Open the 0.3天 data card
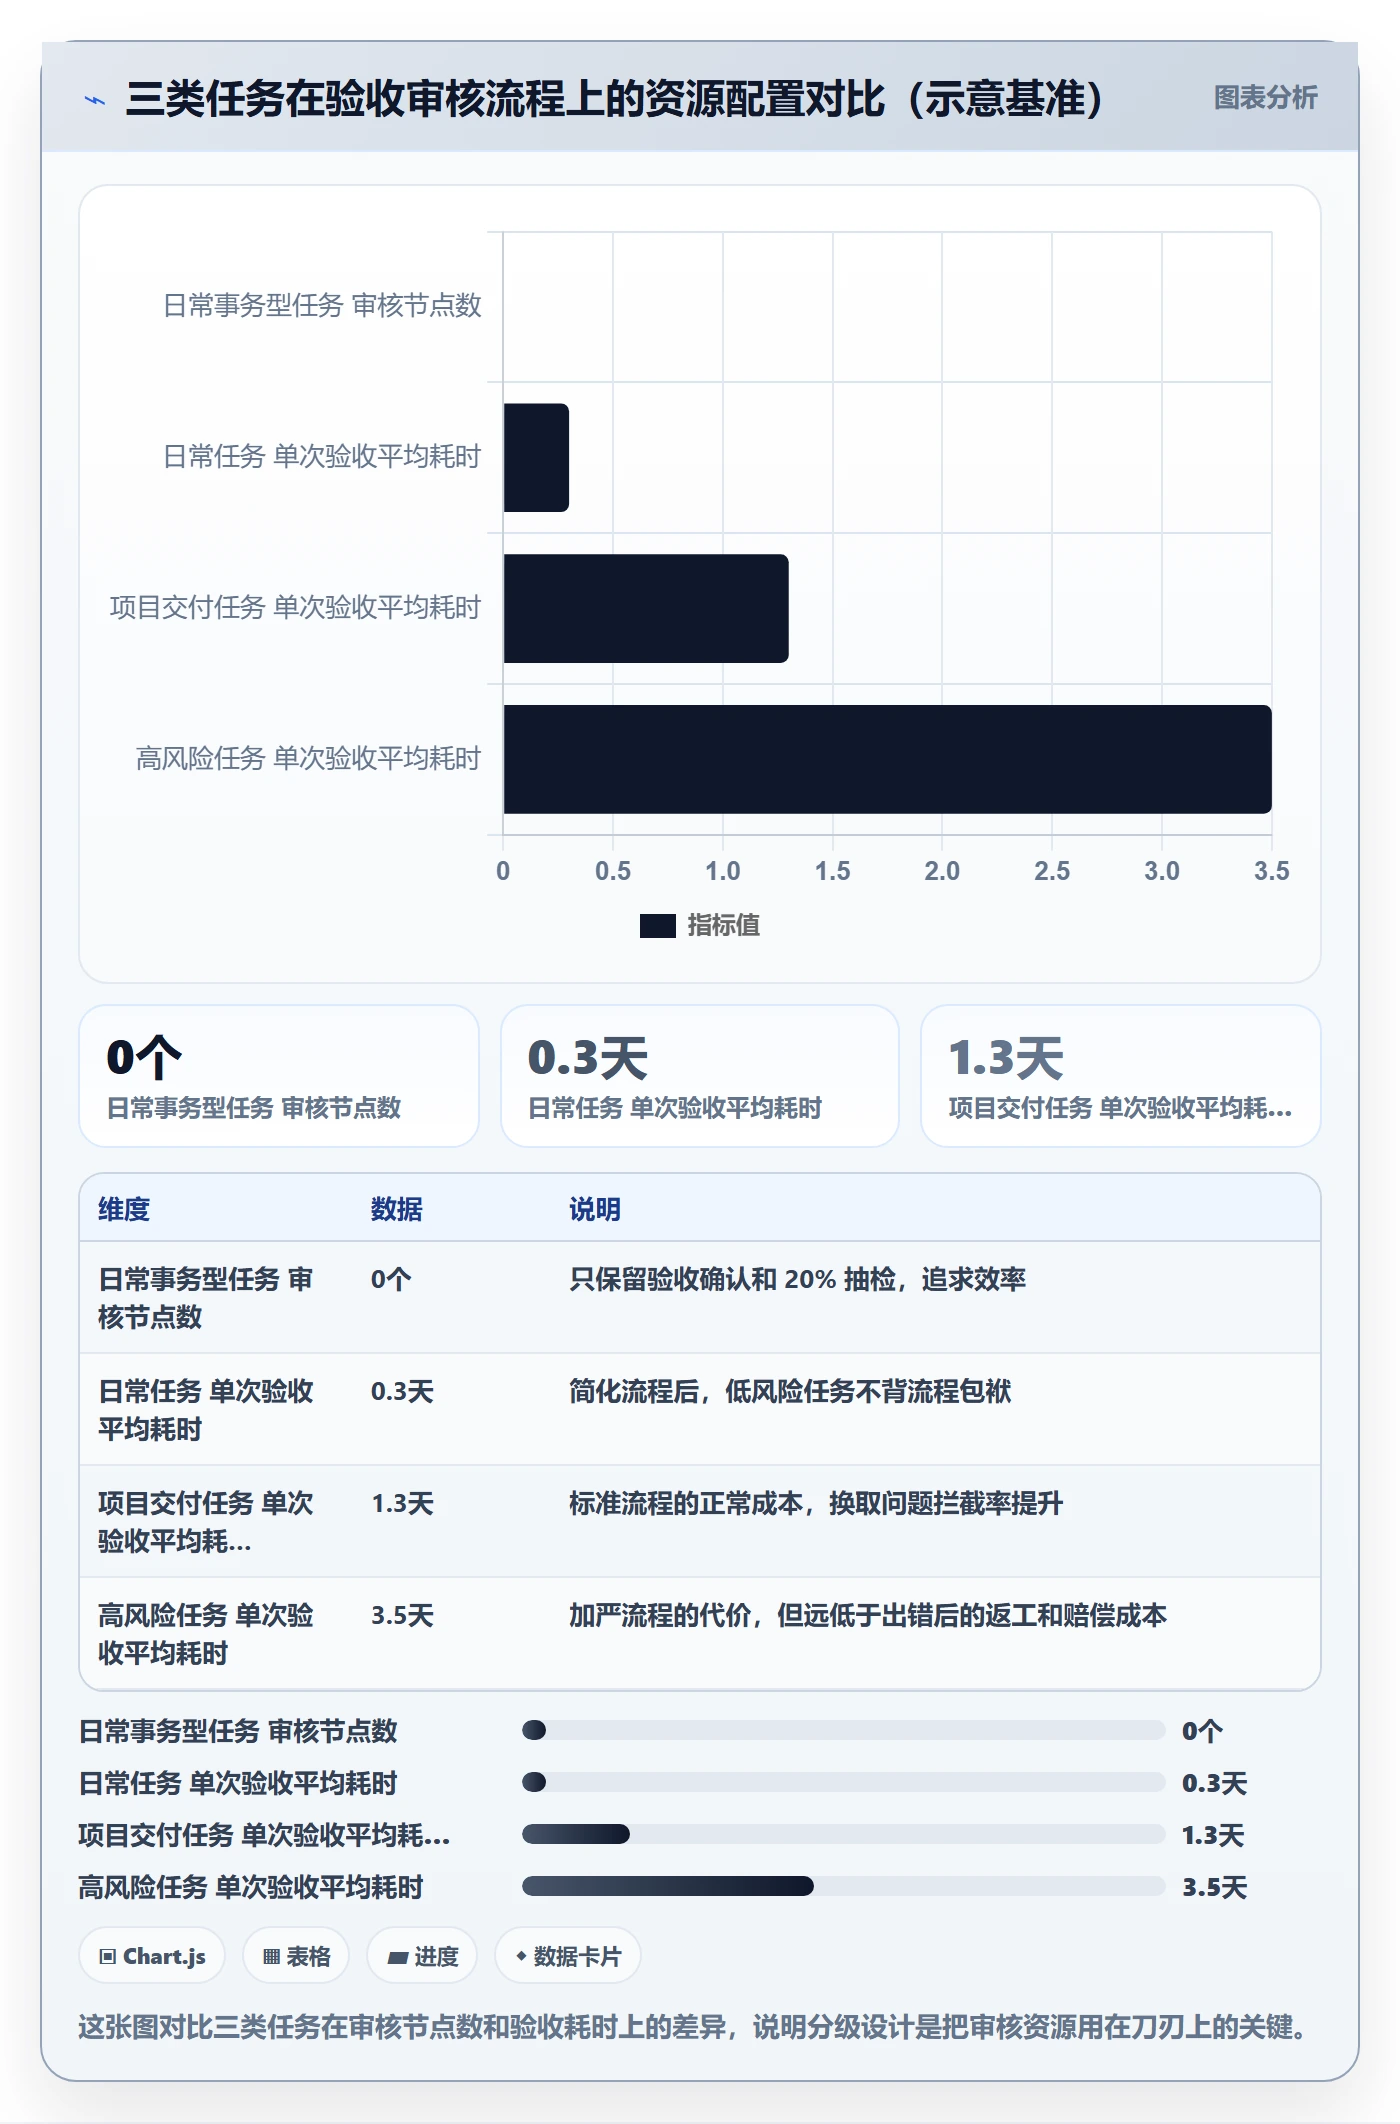1400x2124 pixels. [700, 1076]
